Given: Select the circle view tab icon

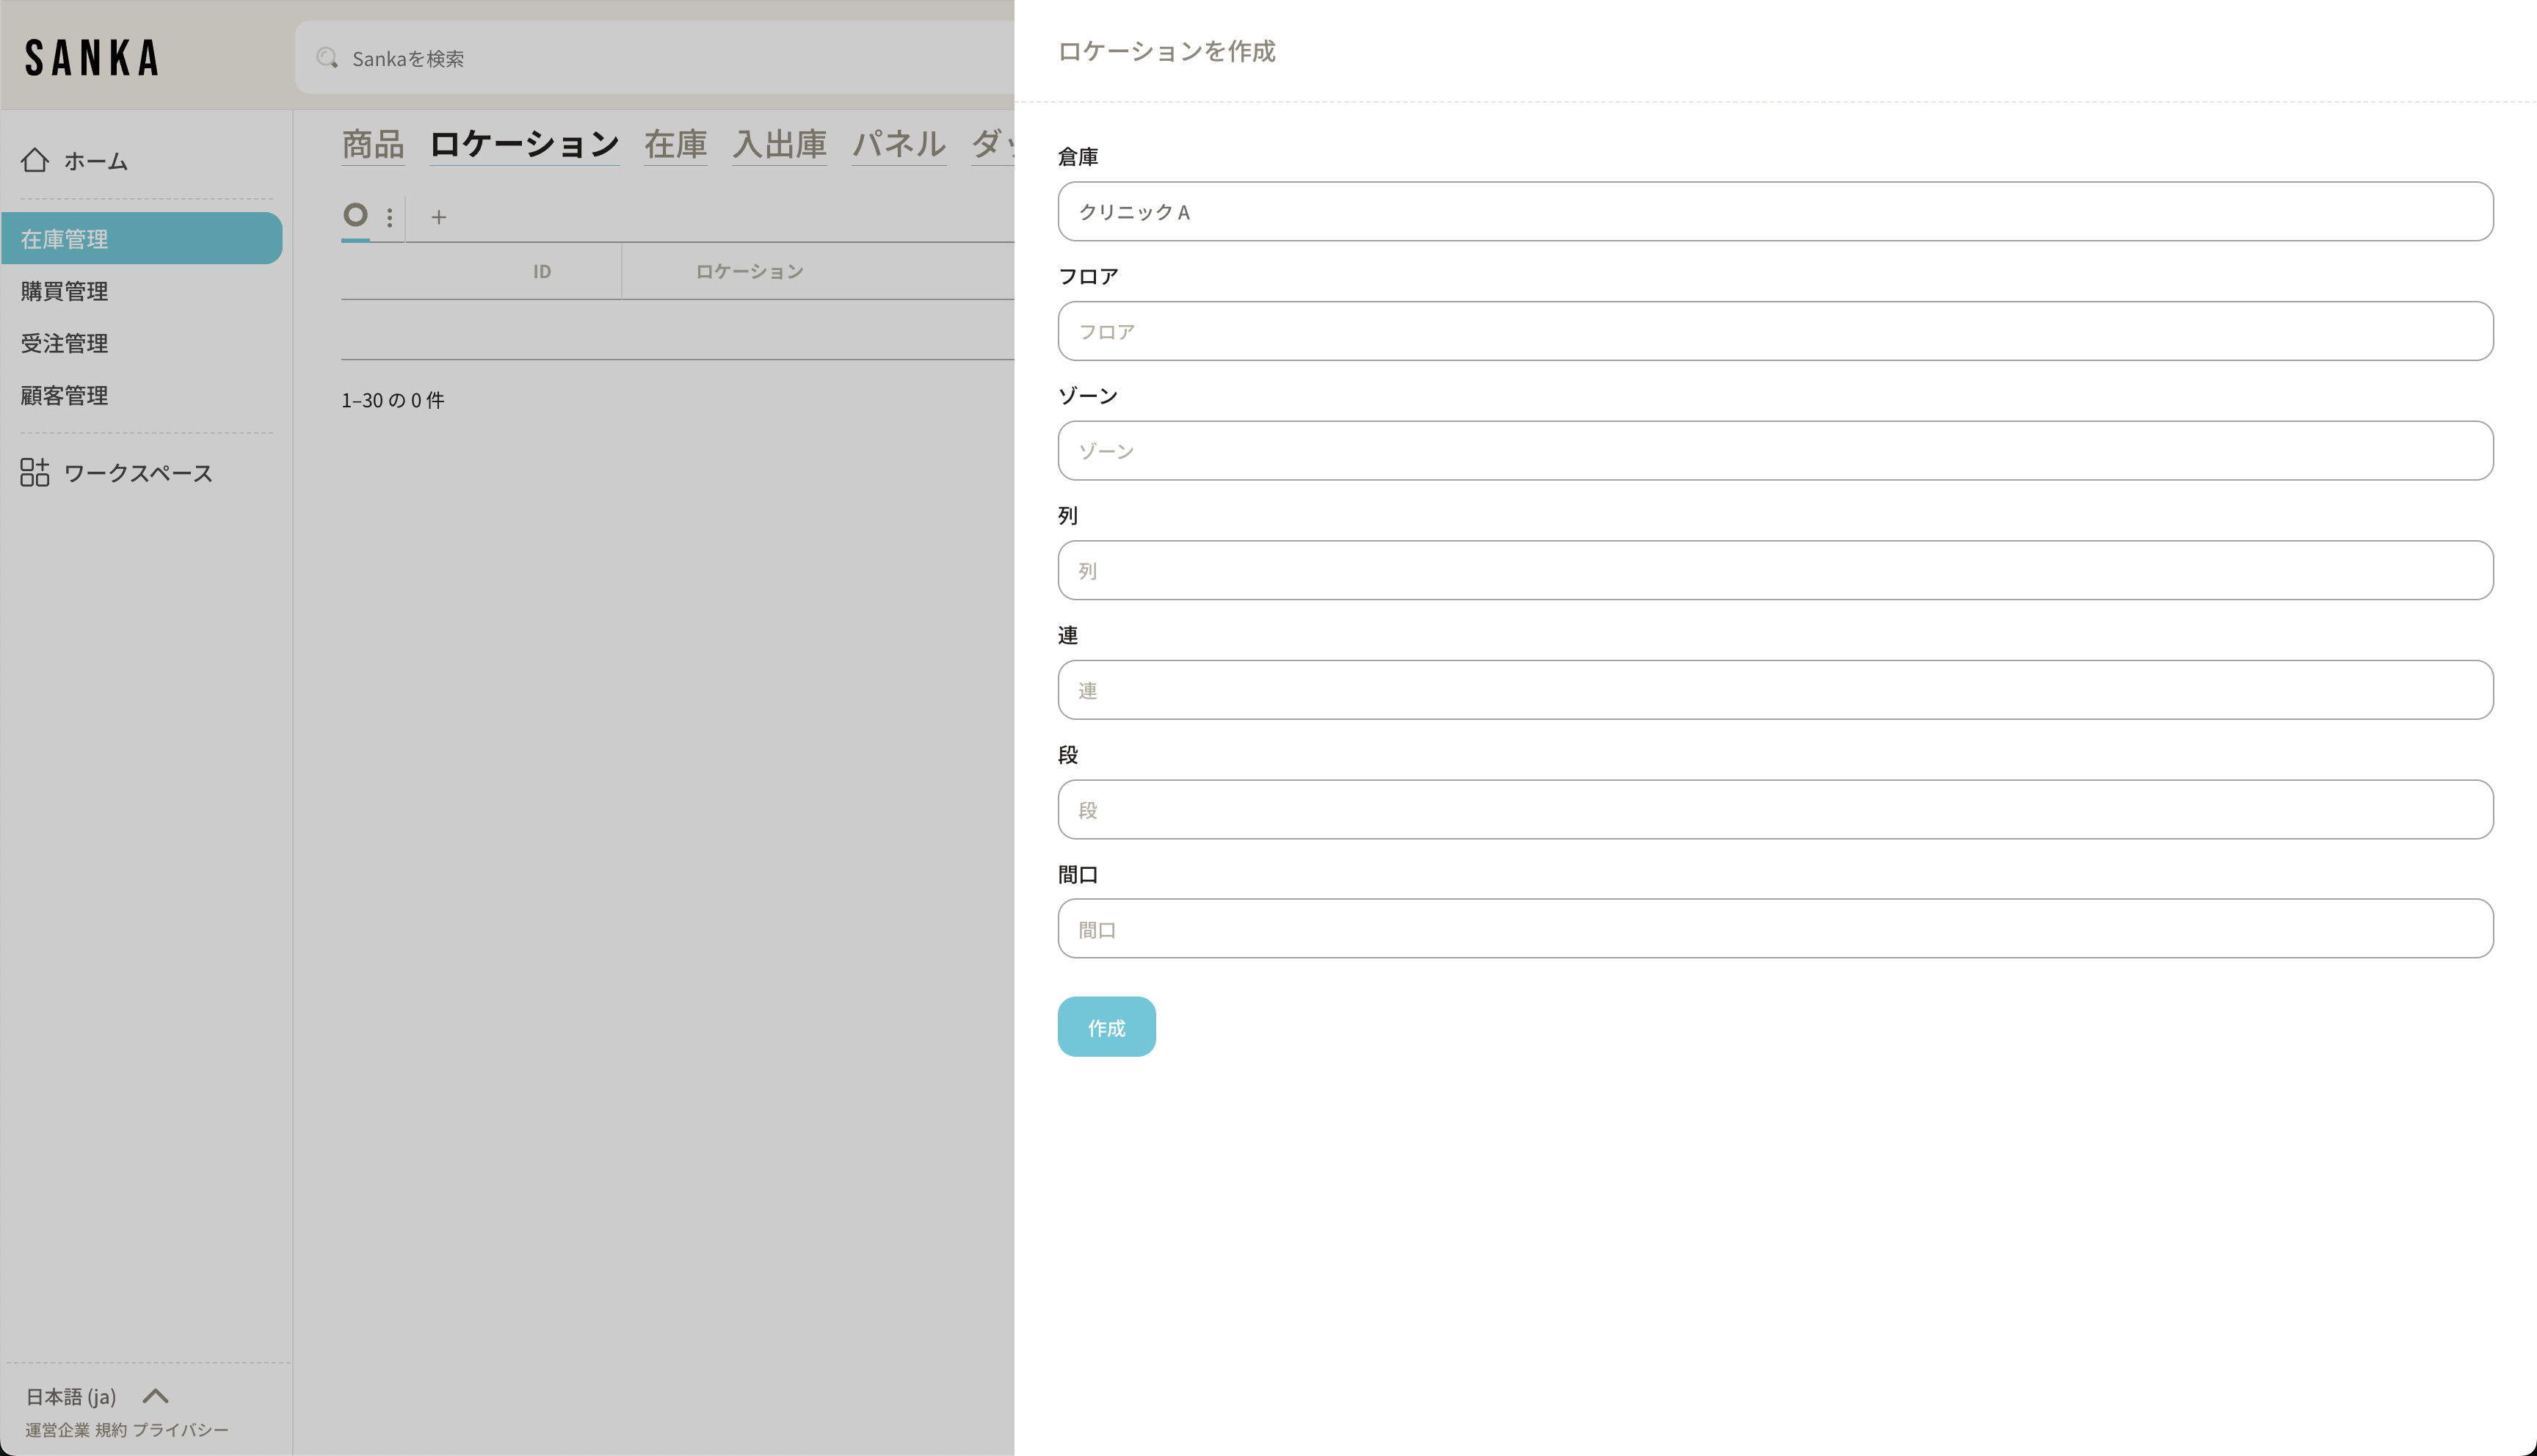Looking at the screenshot, I should click(x=355, y=215).
